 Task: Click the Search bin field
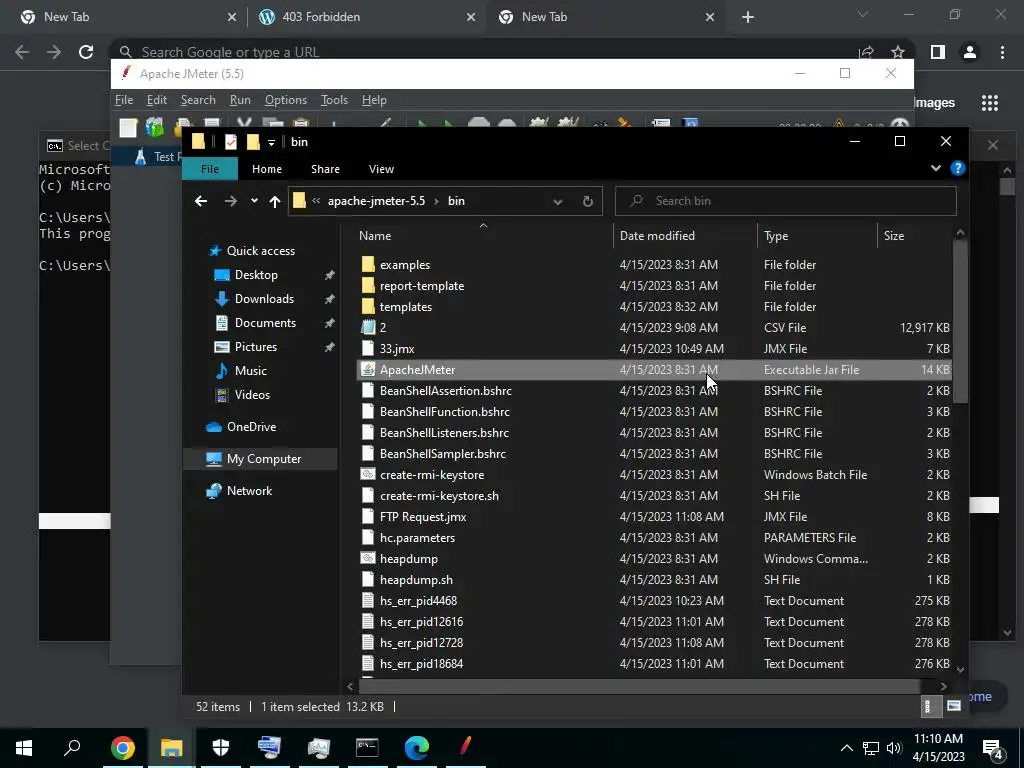tap(786, 201)
